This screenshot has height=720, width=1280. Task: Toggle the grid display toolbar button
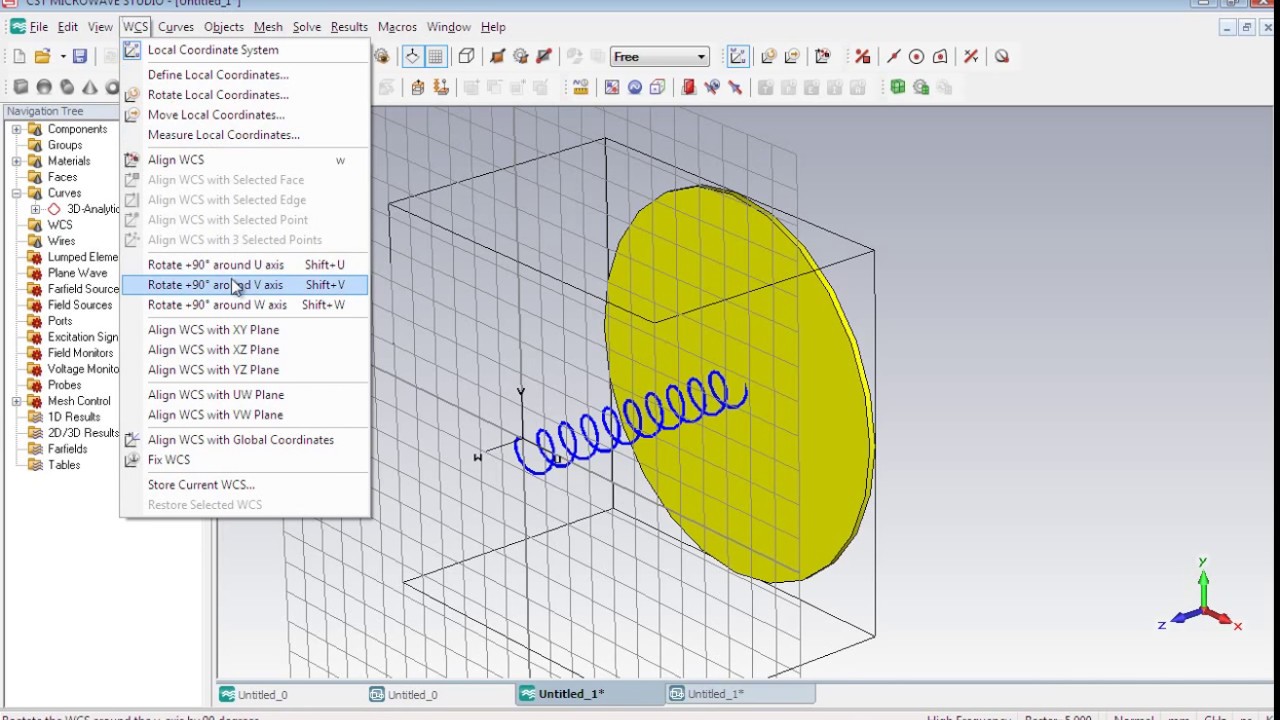[436, 57]
